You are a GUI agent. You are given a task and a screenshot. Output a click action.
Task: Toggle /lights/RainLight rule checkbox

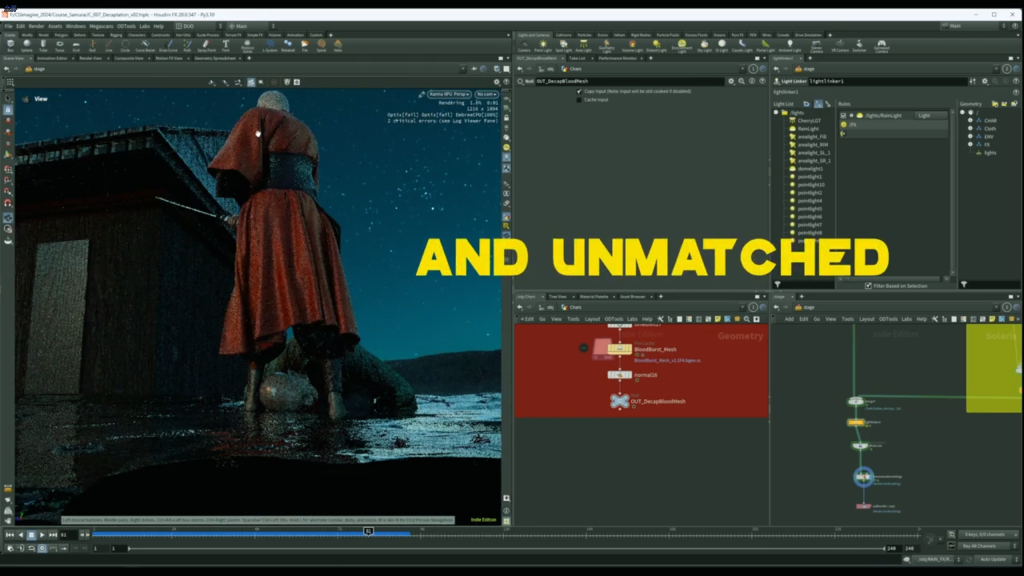pos(843,116)
